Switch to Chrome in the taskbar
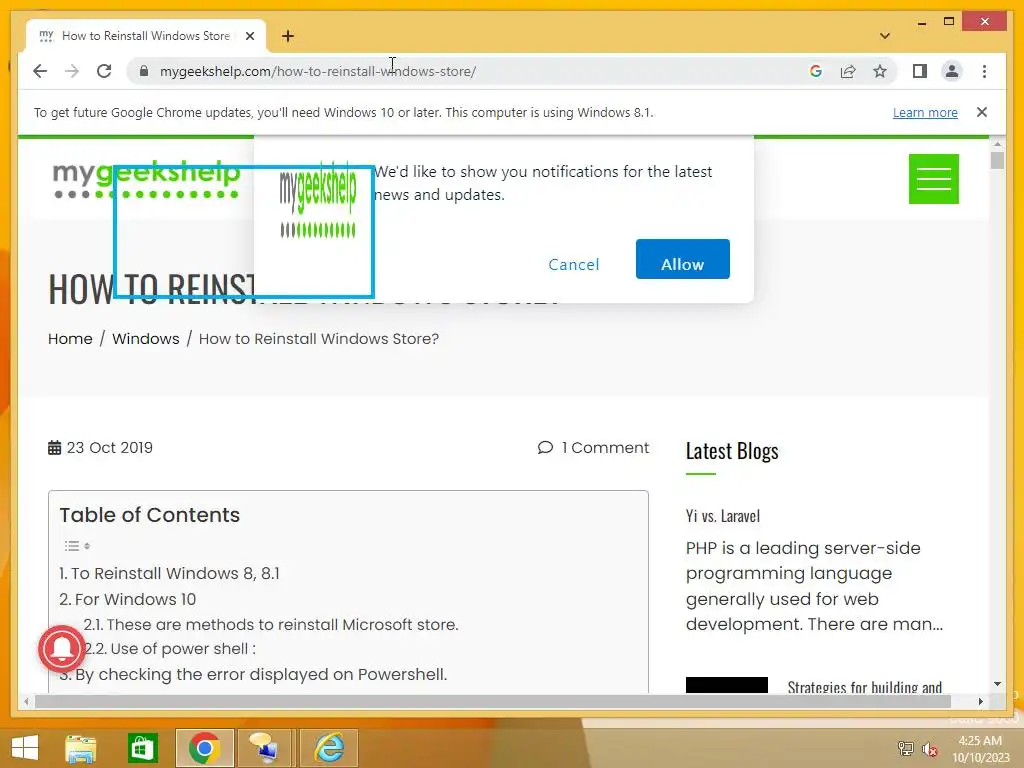The height and width of the screenshot is (768, 1024). point(204,748)
